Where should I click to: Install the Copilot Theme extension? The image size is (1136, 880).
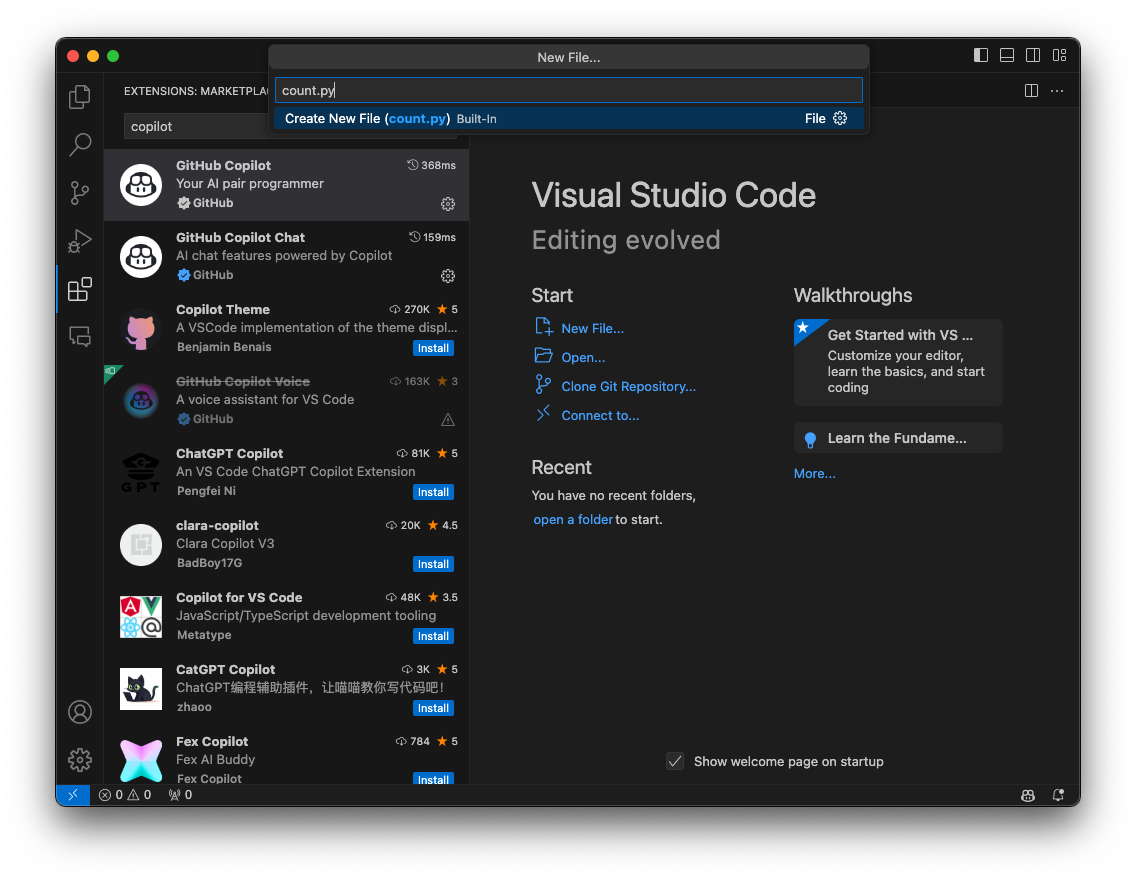click(433, 348)
